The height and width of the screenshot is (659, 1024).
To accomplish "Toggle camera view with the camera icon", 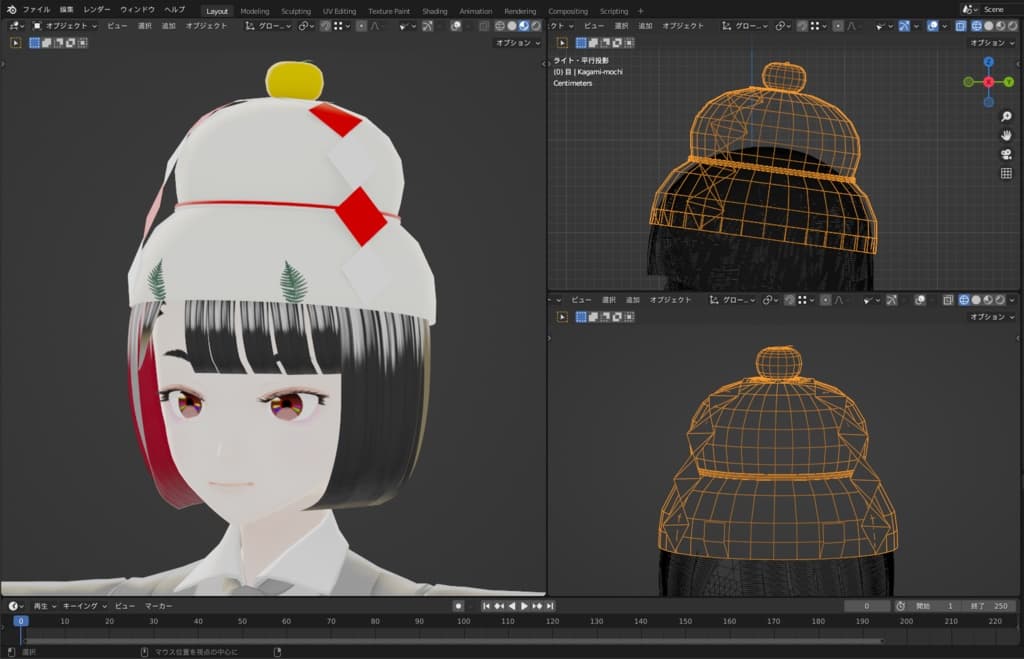I will [1006, 154].
